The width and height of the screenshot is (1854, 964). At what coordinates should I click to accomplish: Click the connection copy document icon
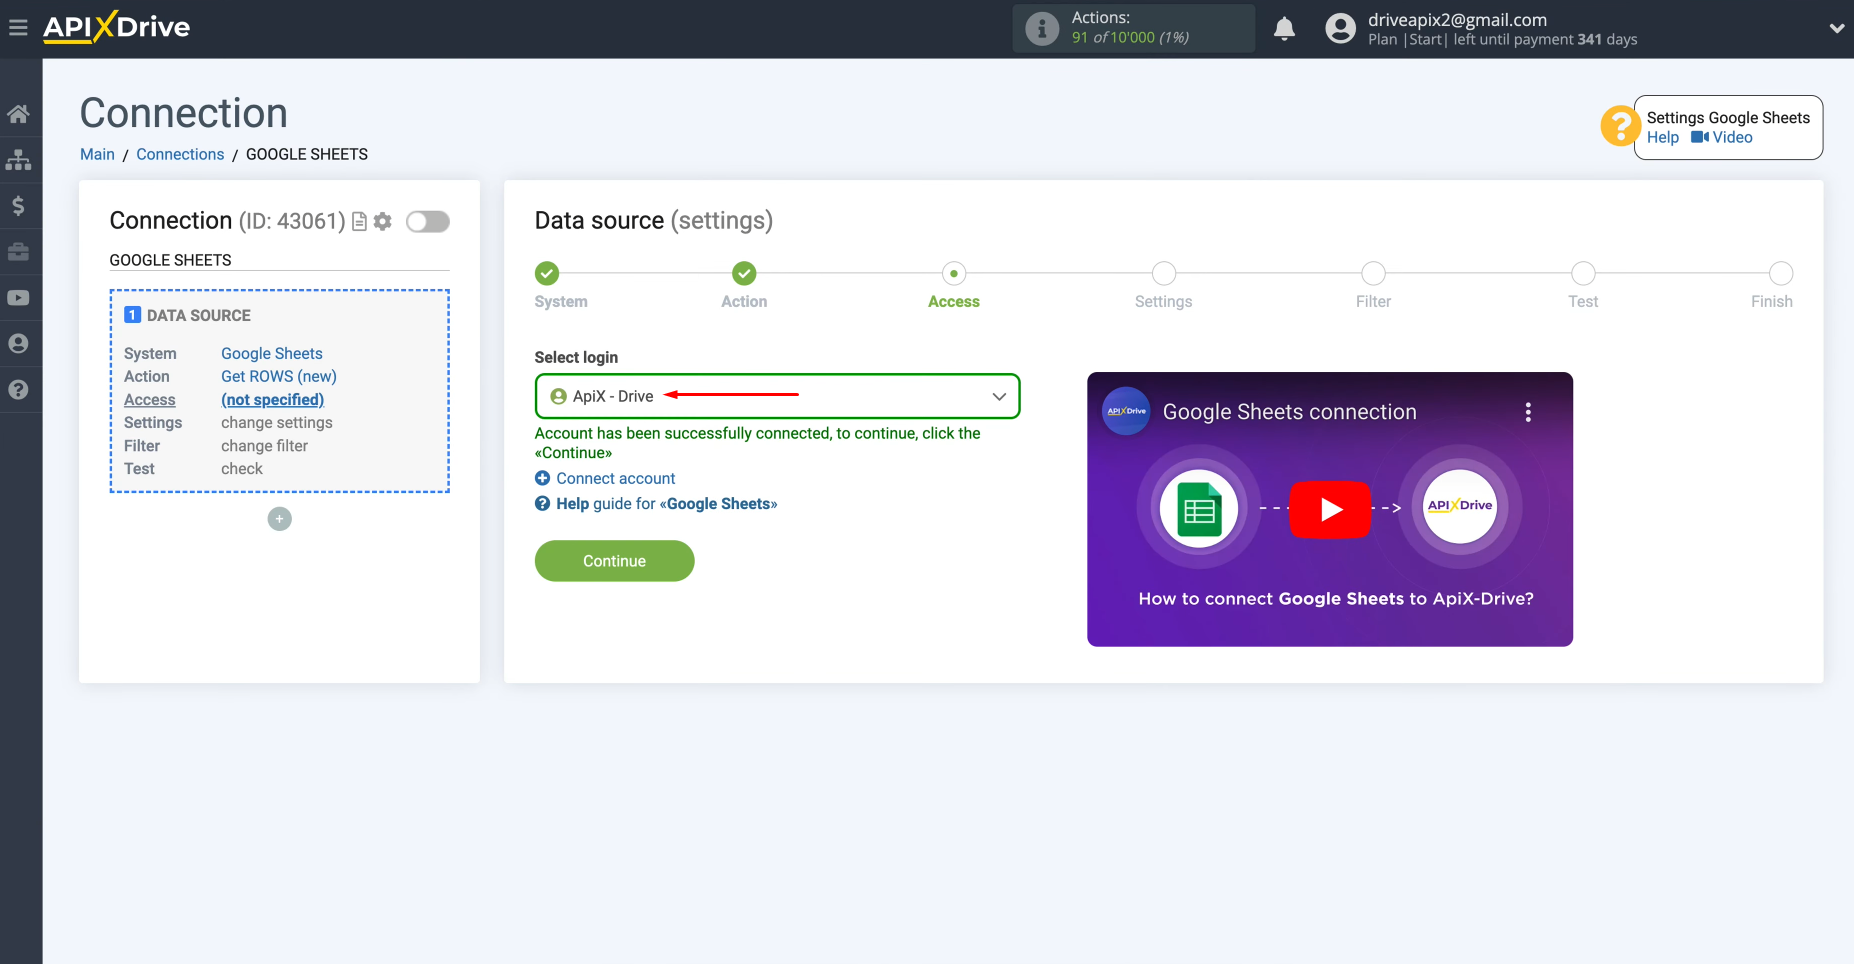point(359,221)
